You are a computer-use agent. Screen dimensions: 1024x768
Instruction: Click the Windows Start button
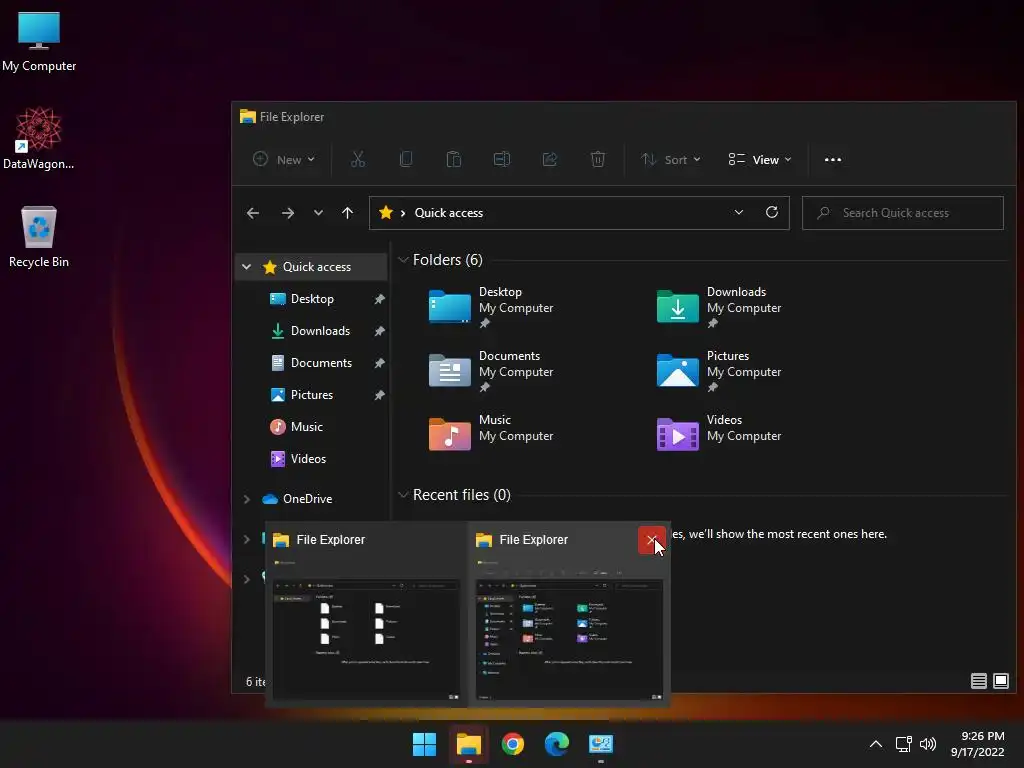click(x=424, y=744)
